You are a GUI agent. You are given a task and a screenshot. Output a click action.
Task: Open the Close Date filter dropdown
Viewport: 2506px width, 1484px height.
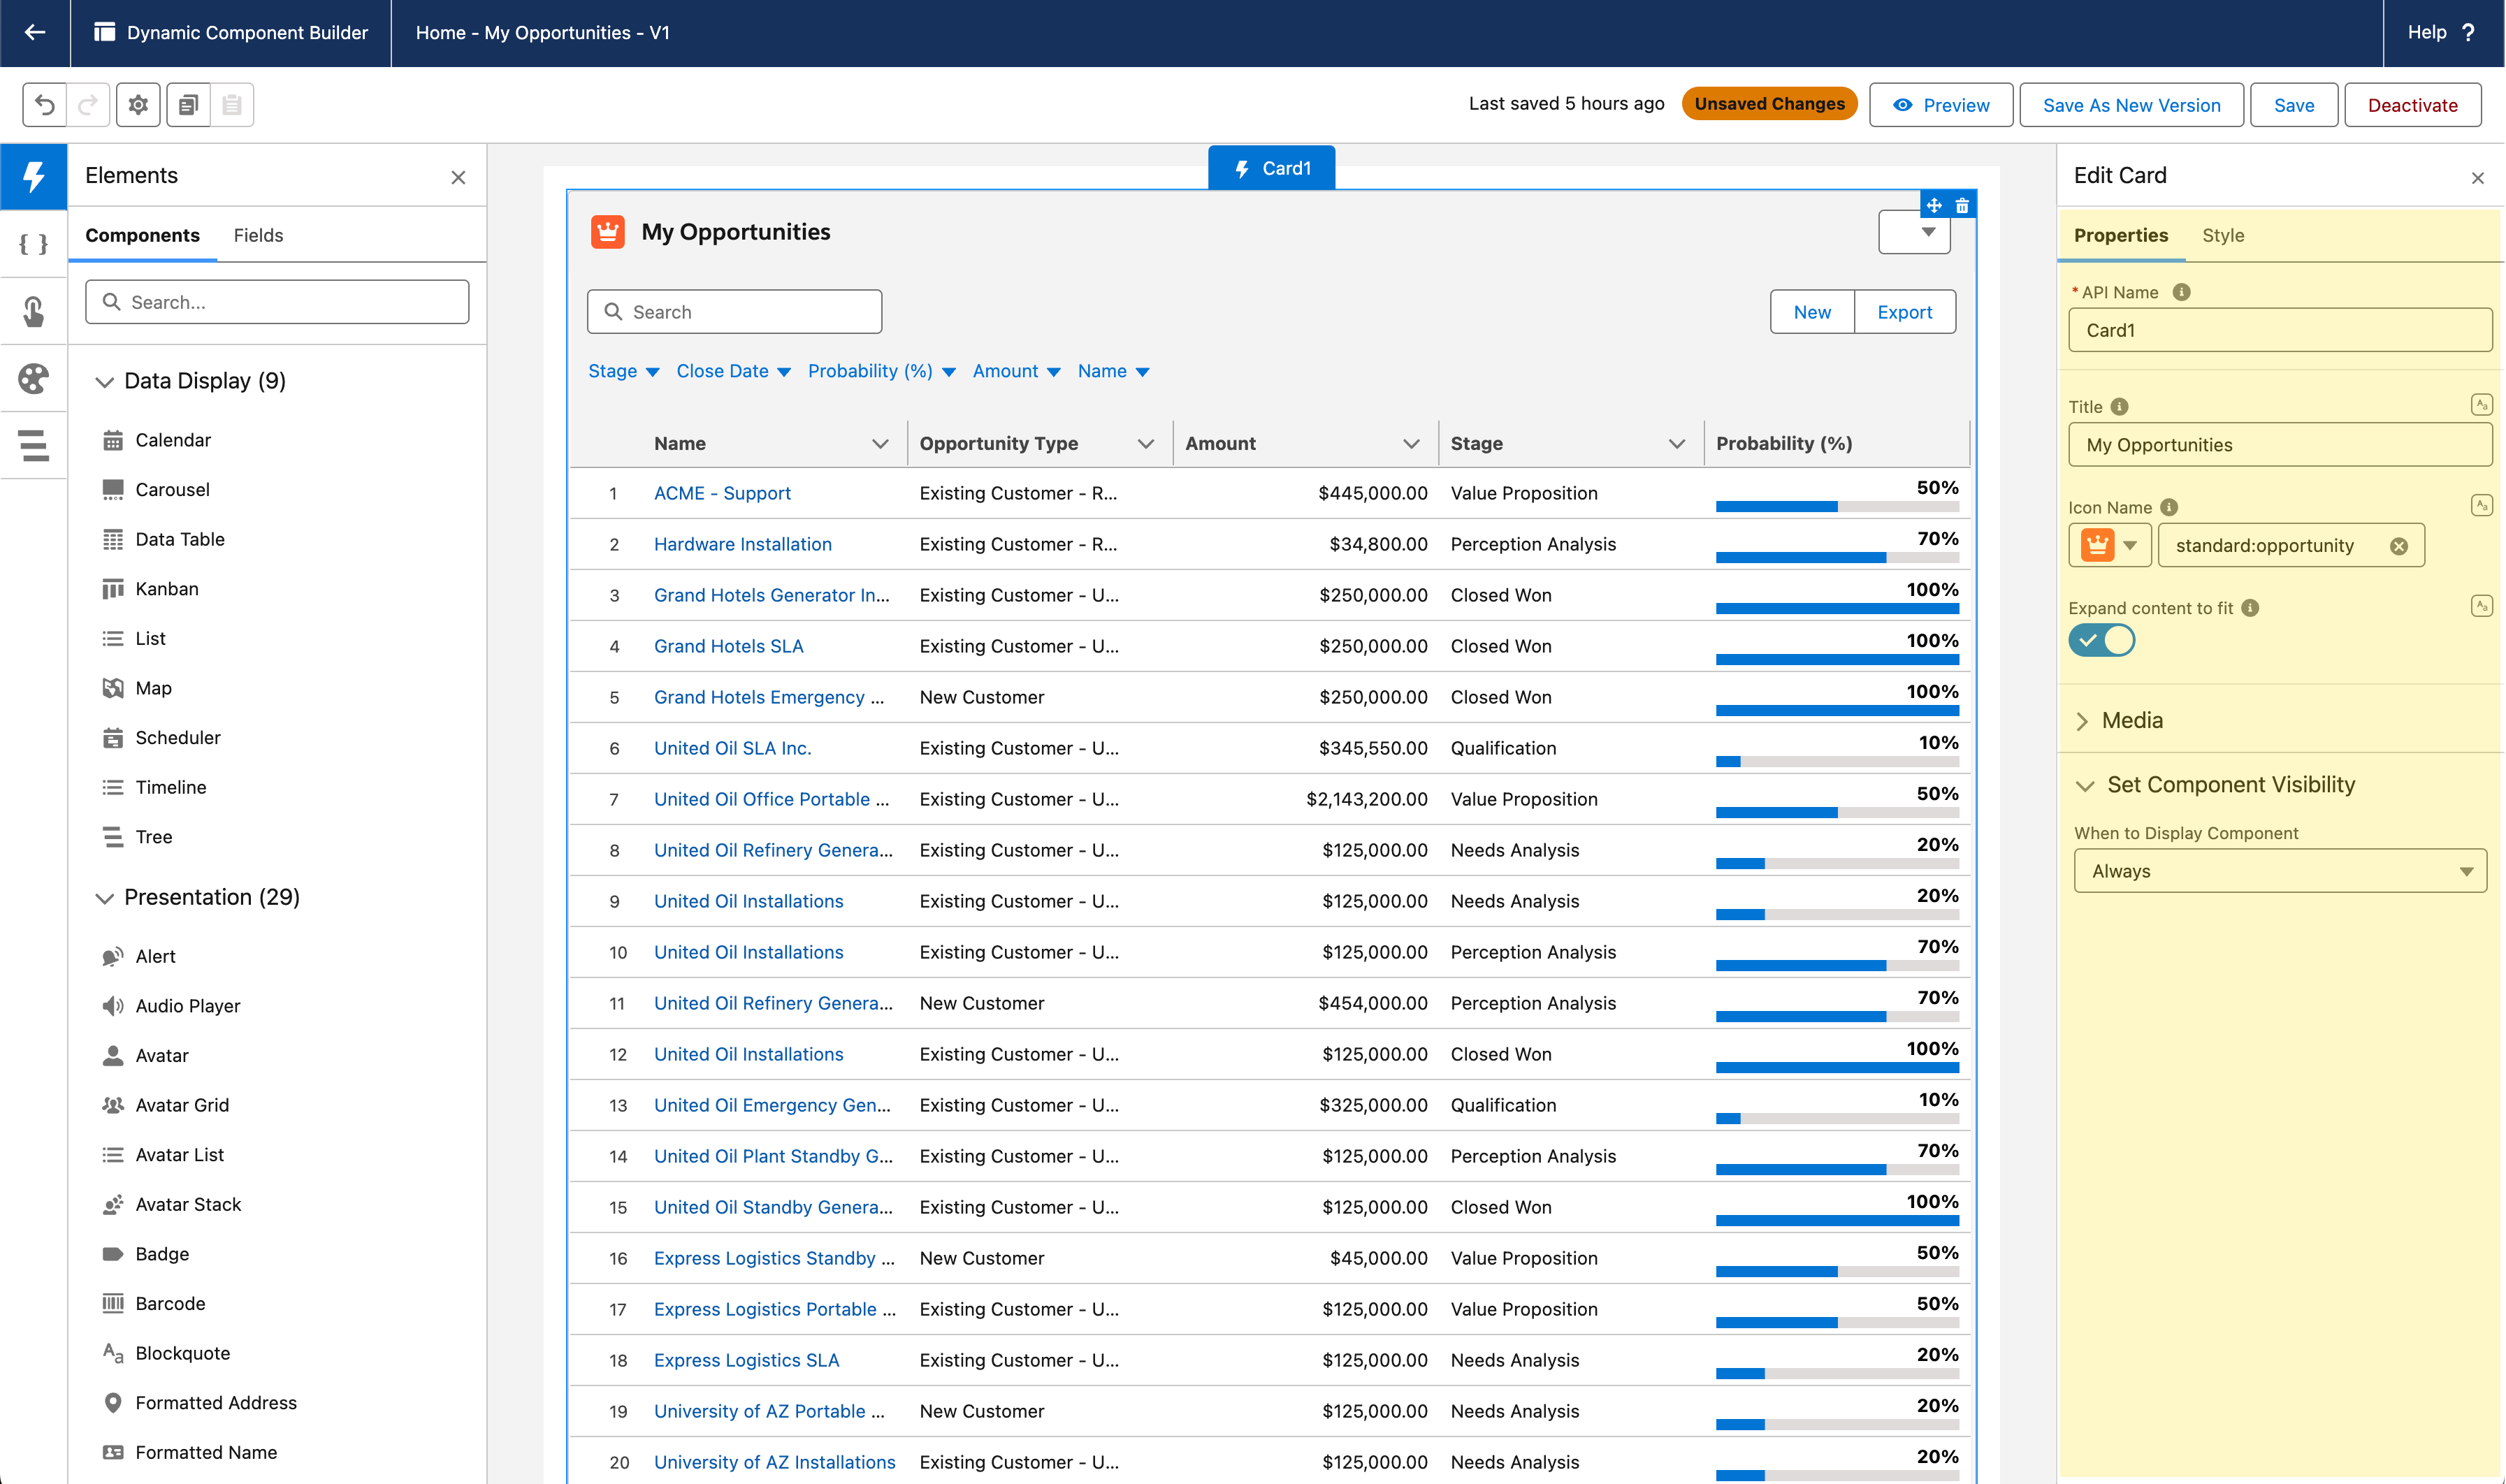[x=733, y=371]
